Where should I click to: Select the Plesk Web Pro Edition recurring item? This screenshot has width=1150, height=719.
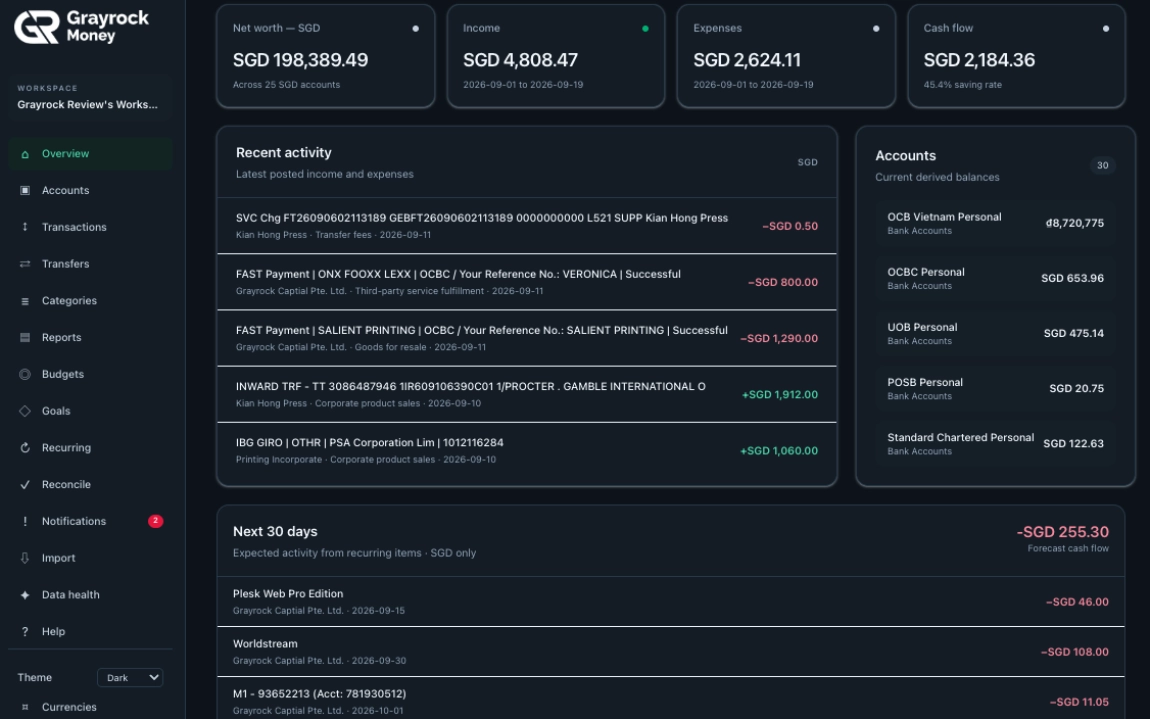[670, 602]
